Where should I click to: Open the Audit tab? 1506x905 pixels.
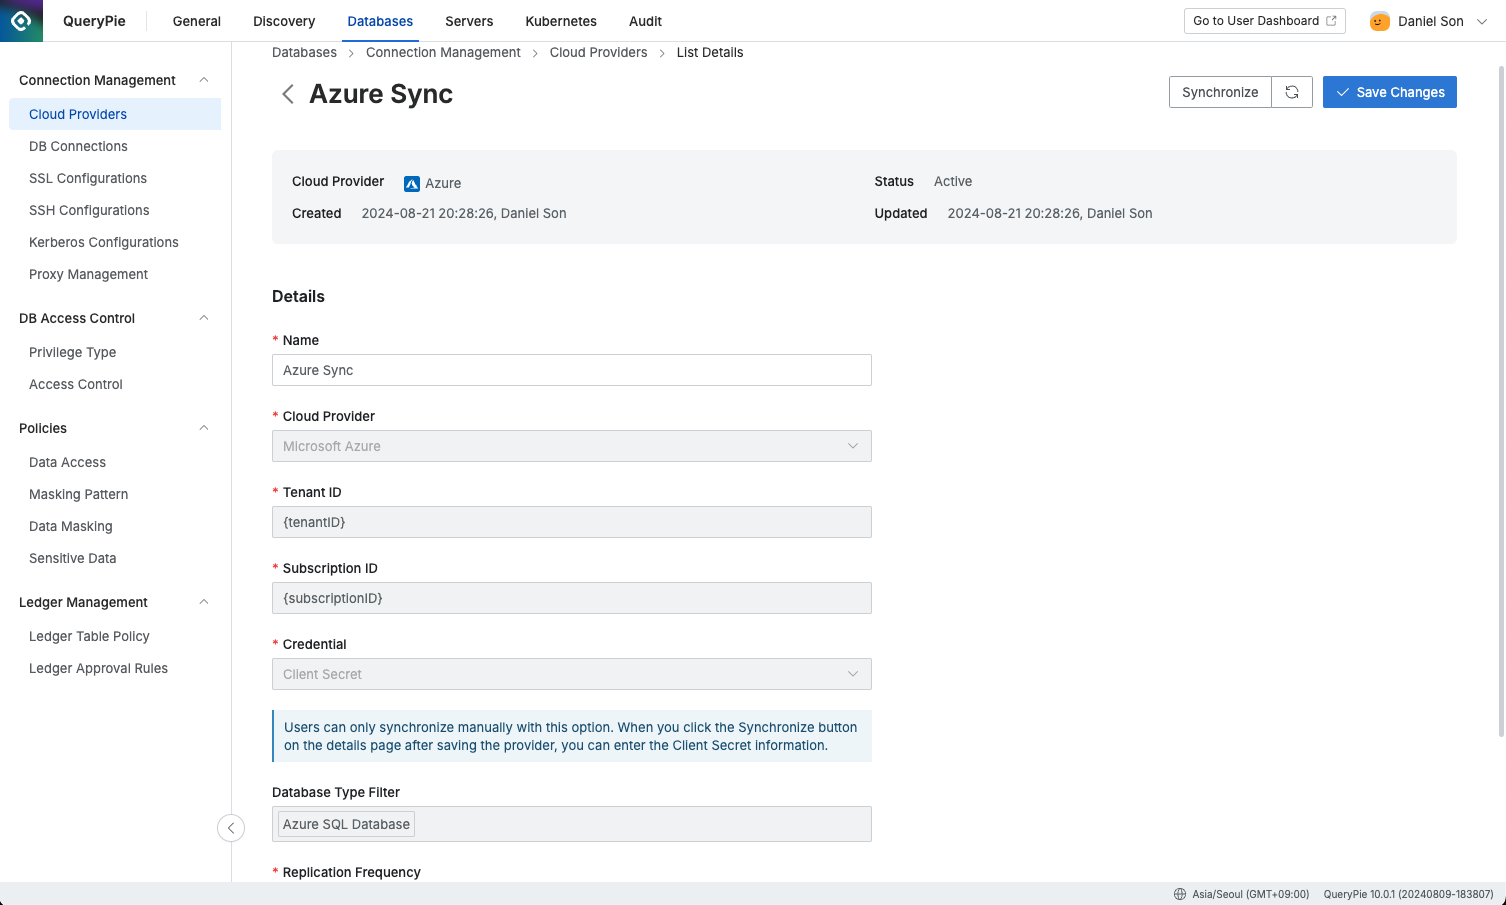pos(645,21)
